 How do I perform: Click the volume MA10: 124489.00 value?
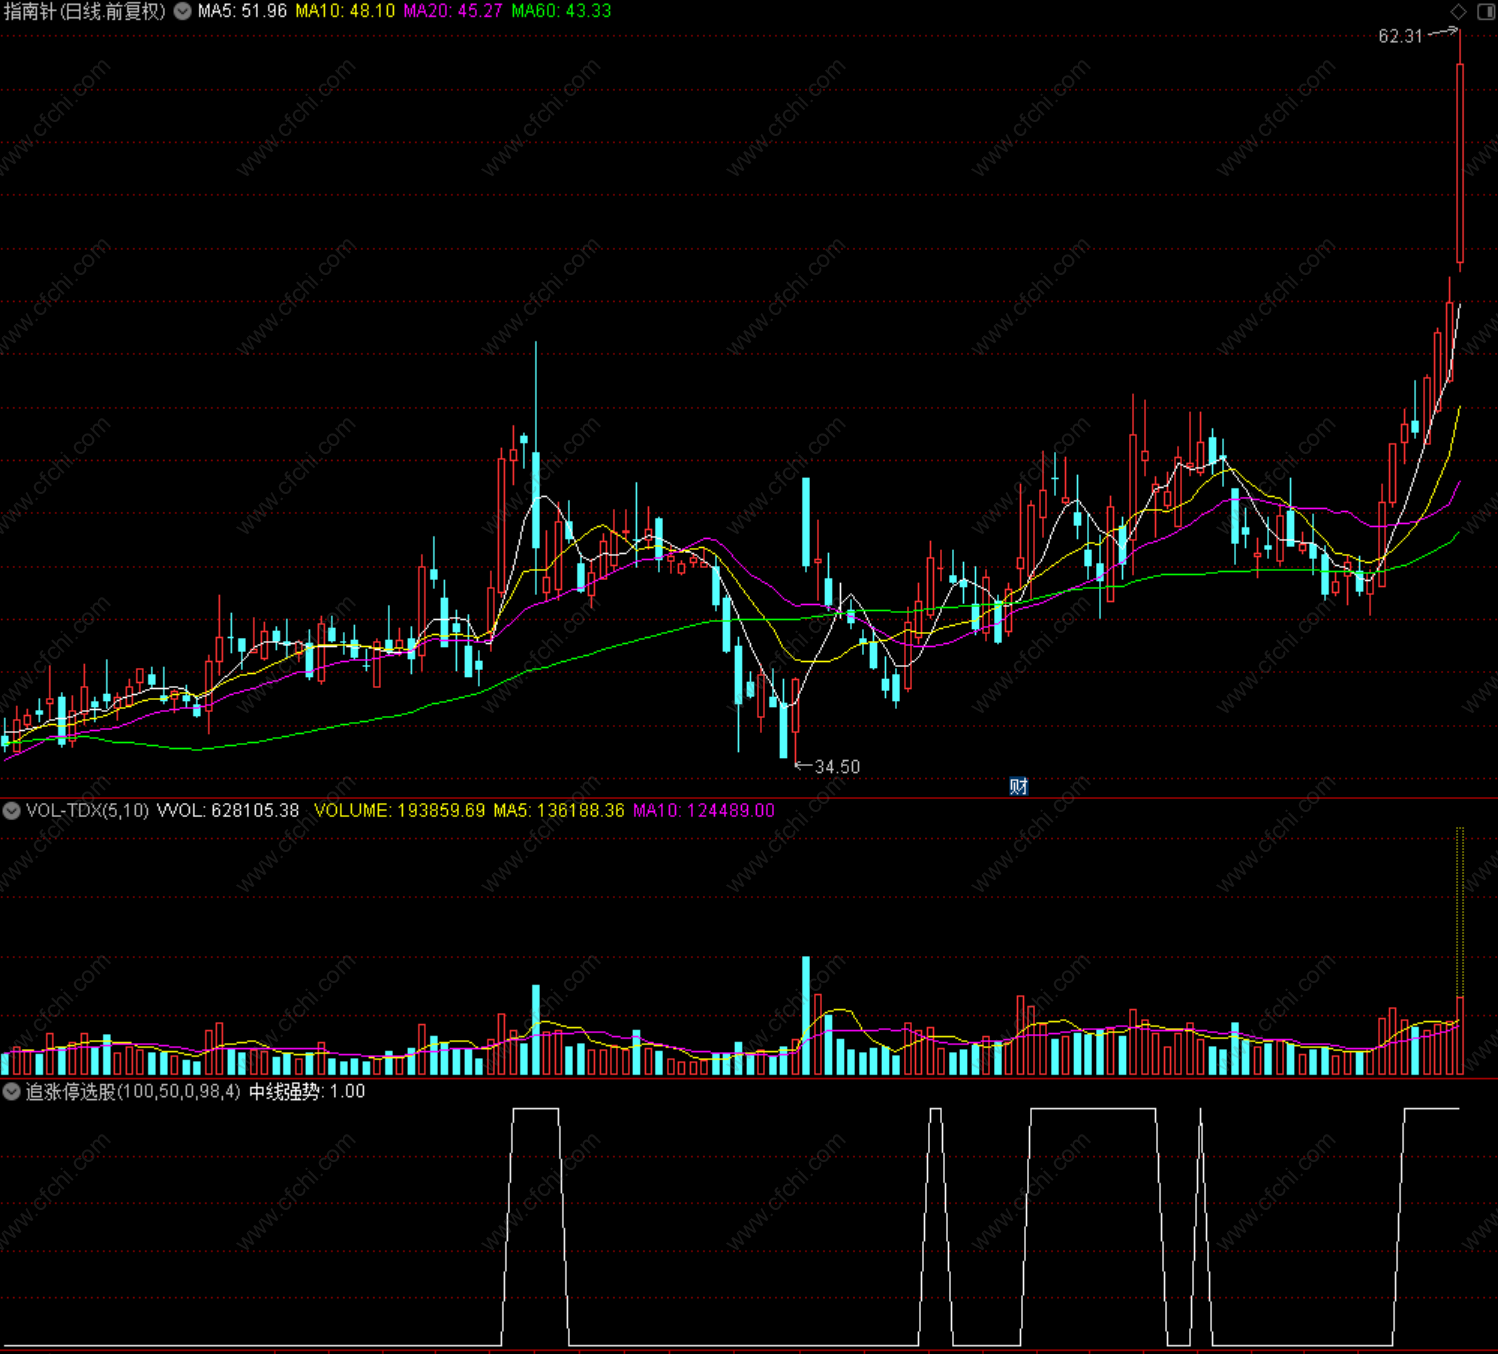coord(704,811)
